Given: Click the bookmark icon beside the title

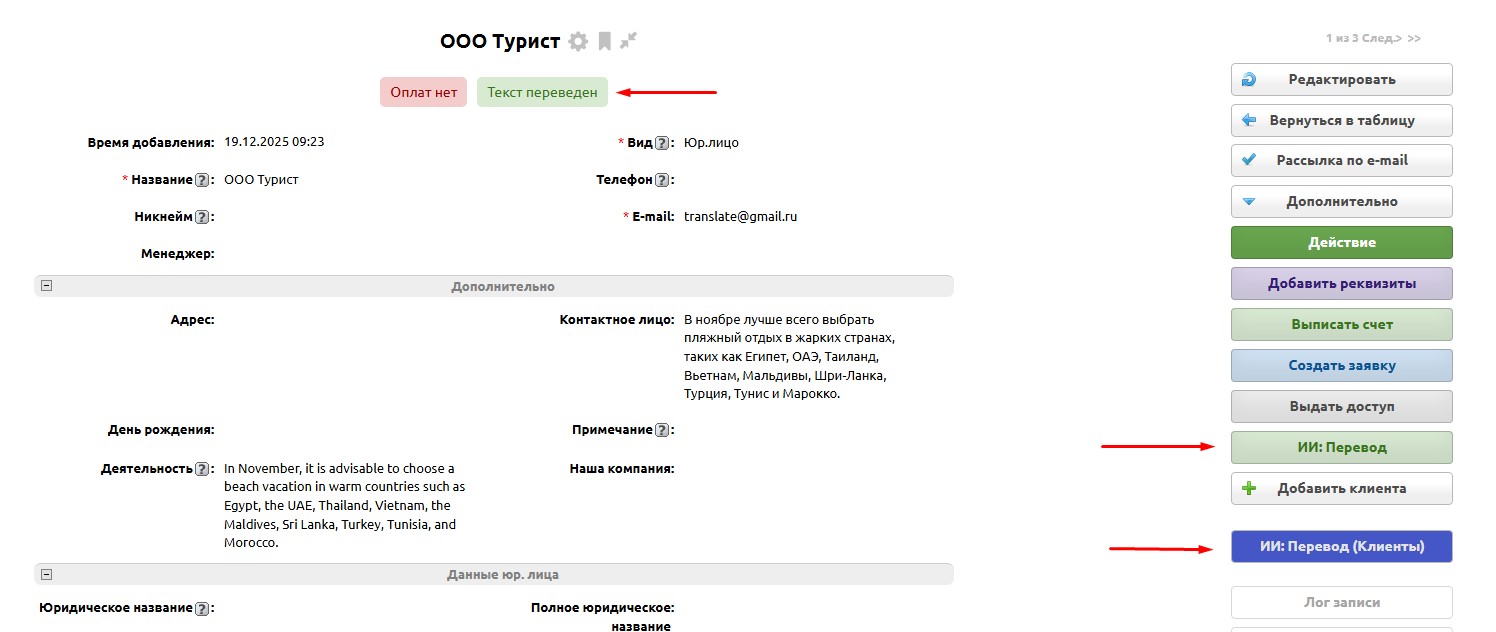Looking at the screenshot, I should point(604,41).
